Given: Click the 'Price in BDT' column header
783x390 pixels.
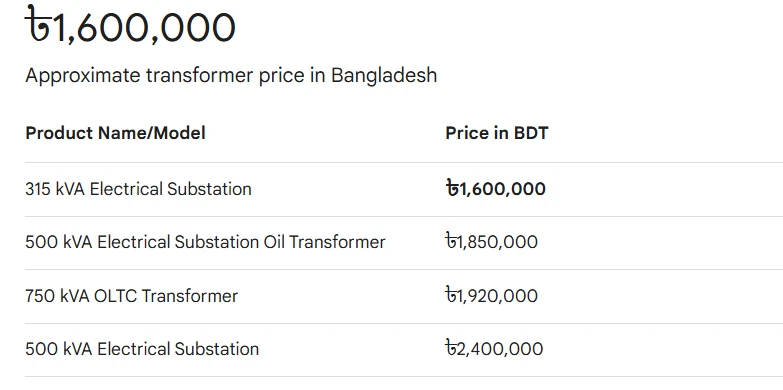Looking at the screenshot, I should click(497, 133).
